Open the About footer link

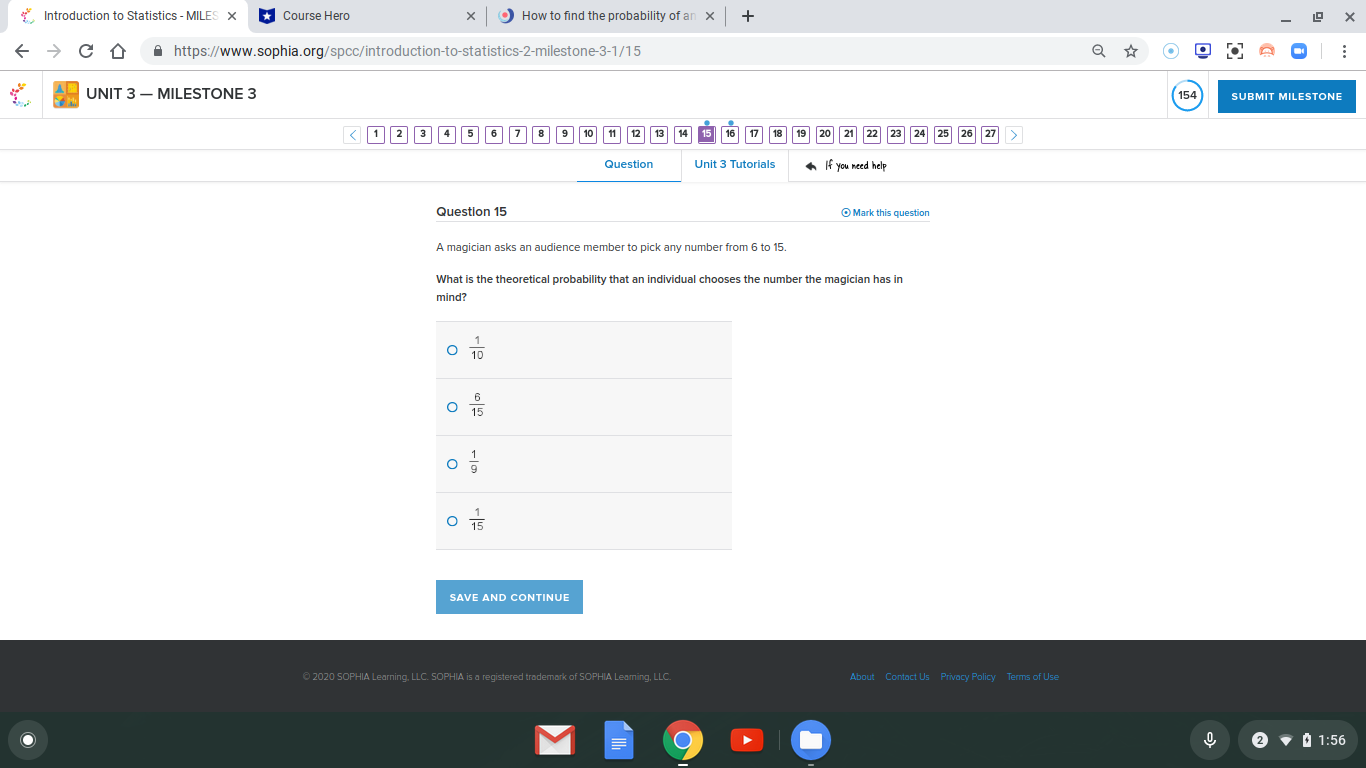(x=862, y=677)
